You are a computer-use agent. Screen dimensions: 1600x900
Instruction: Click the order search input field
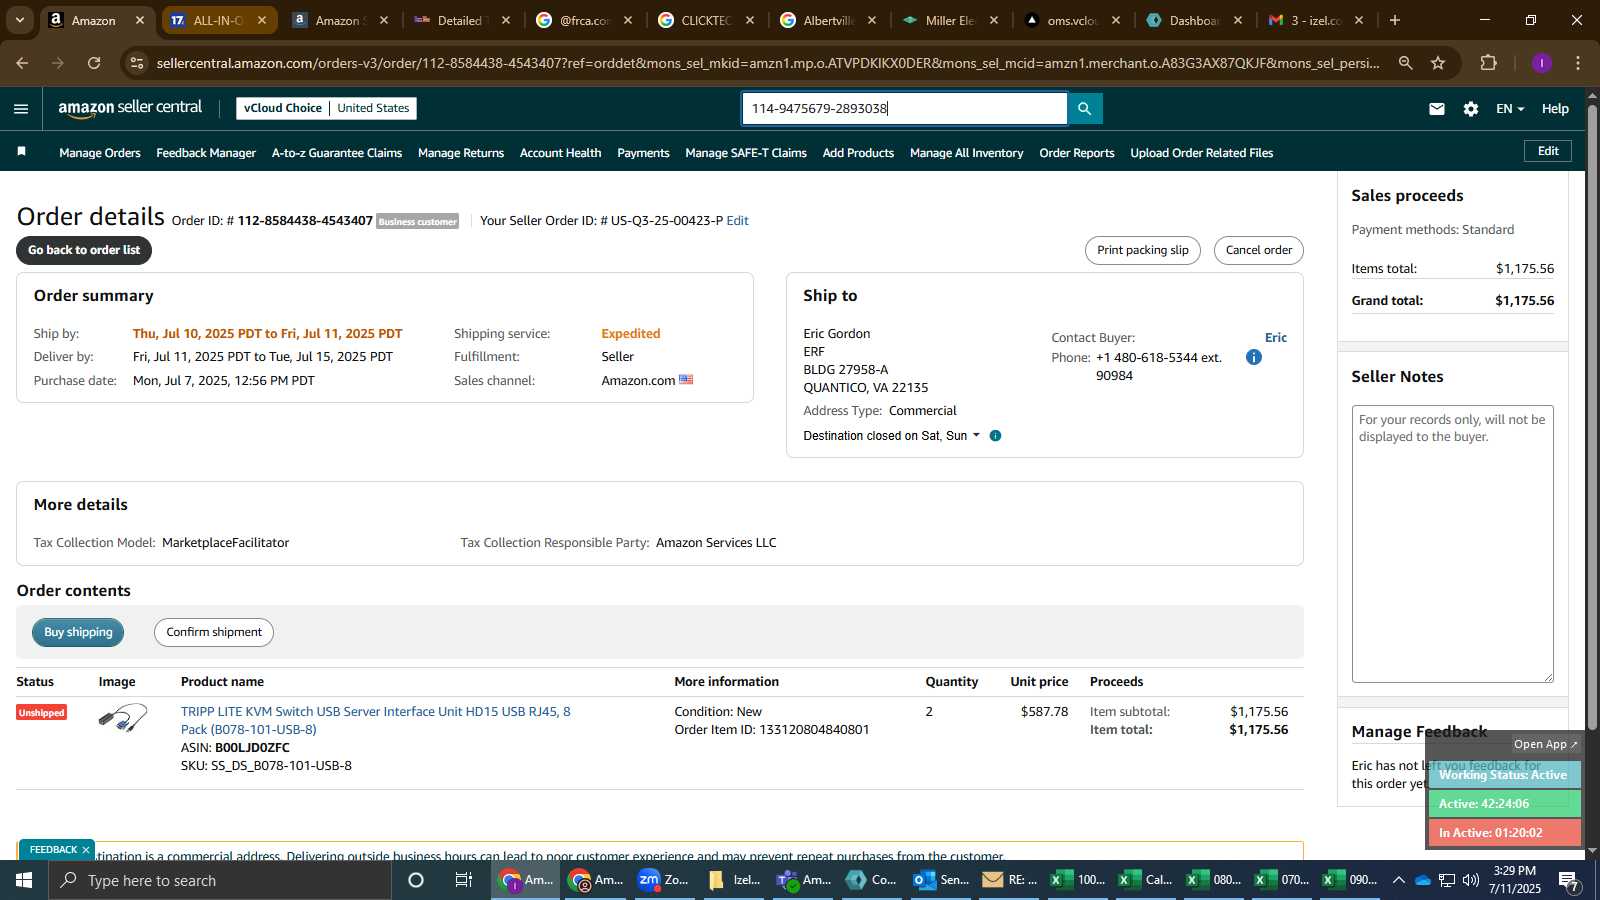905,108
